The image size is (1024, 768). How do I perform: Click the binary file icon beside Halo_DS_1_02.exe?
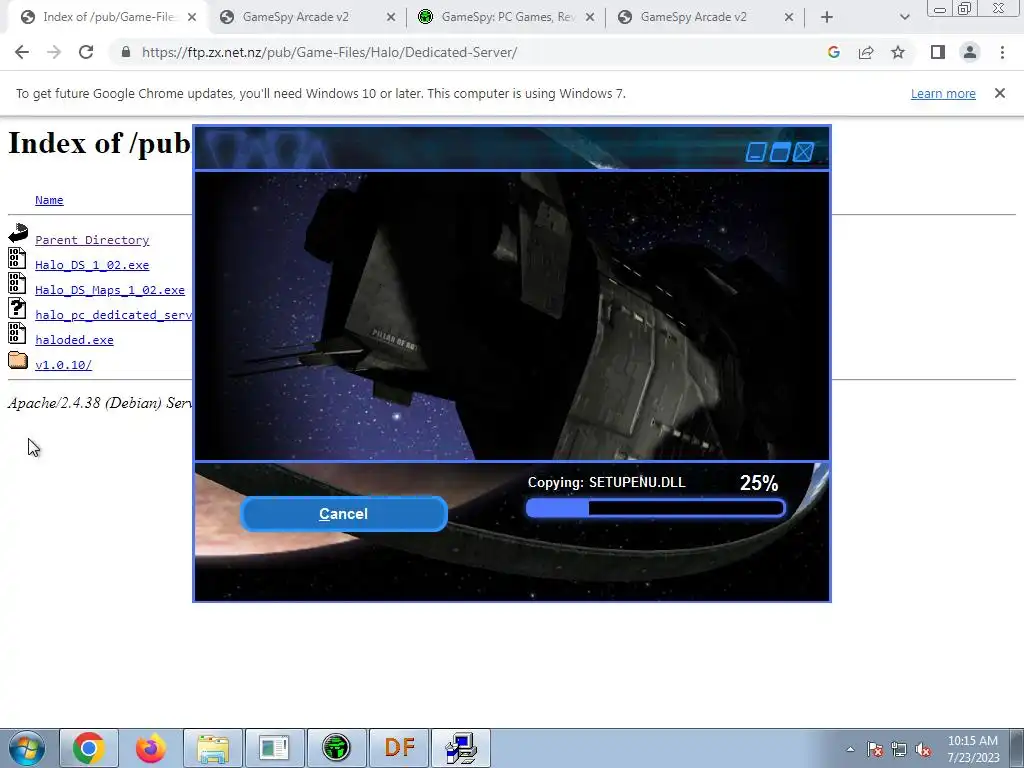click(x=17, y=258)
